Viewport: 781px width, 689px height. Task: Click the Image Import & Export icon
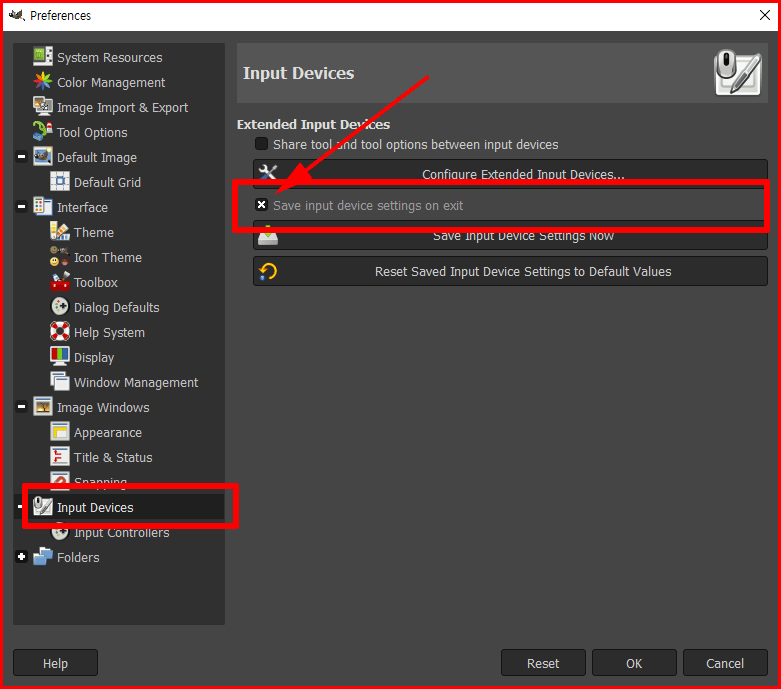tap(43, 107)
